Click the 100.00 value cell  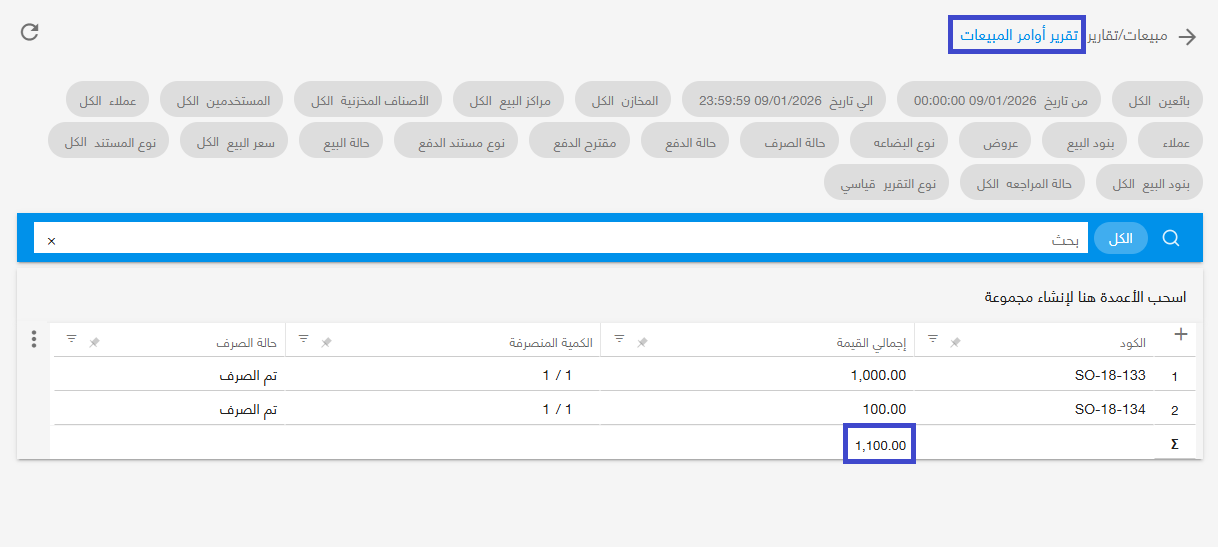pos(883,409)
